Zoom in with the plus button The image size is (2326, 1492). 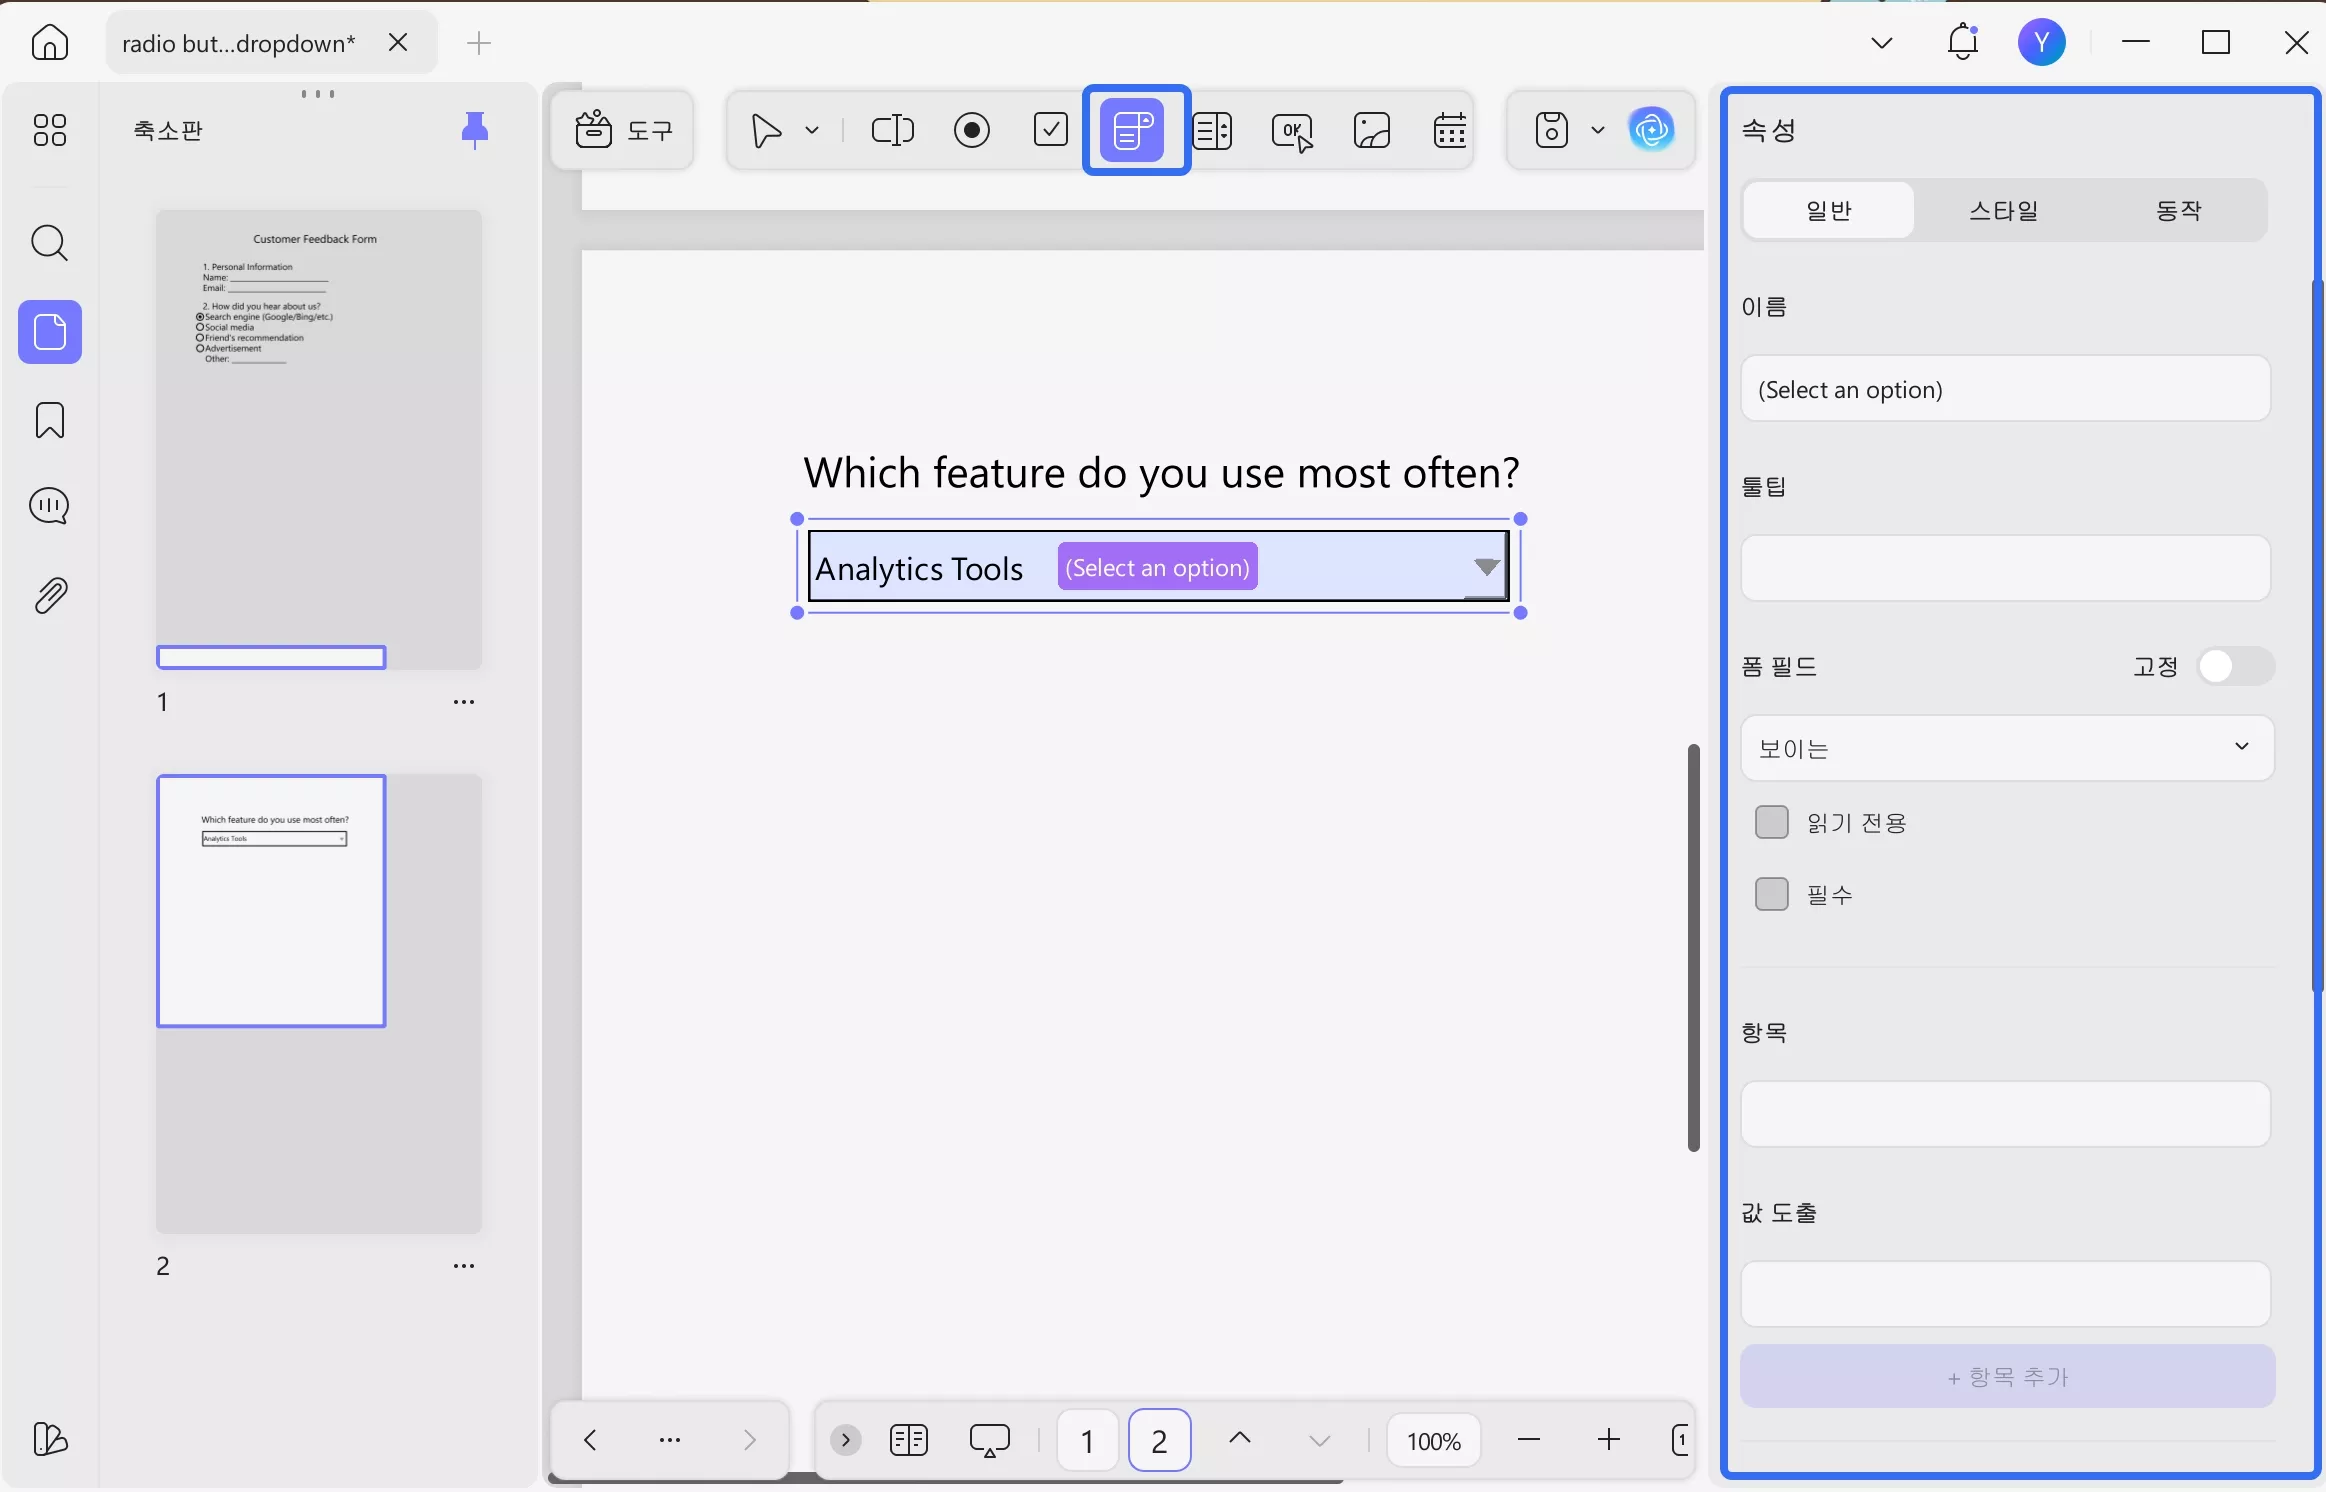1608,1440
